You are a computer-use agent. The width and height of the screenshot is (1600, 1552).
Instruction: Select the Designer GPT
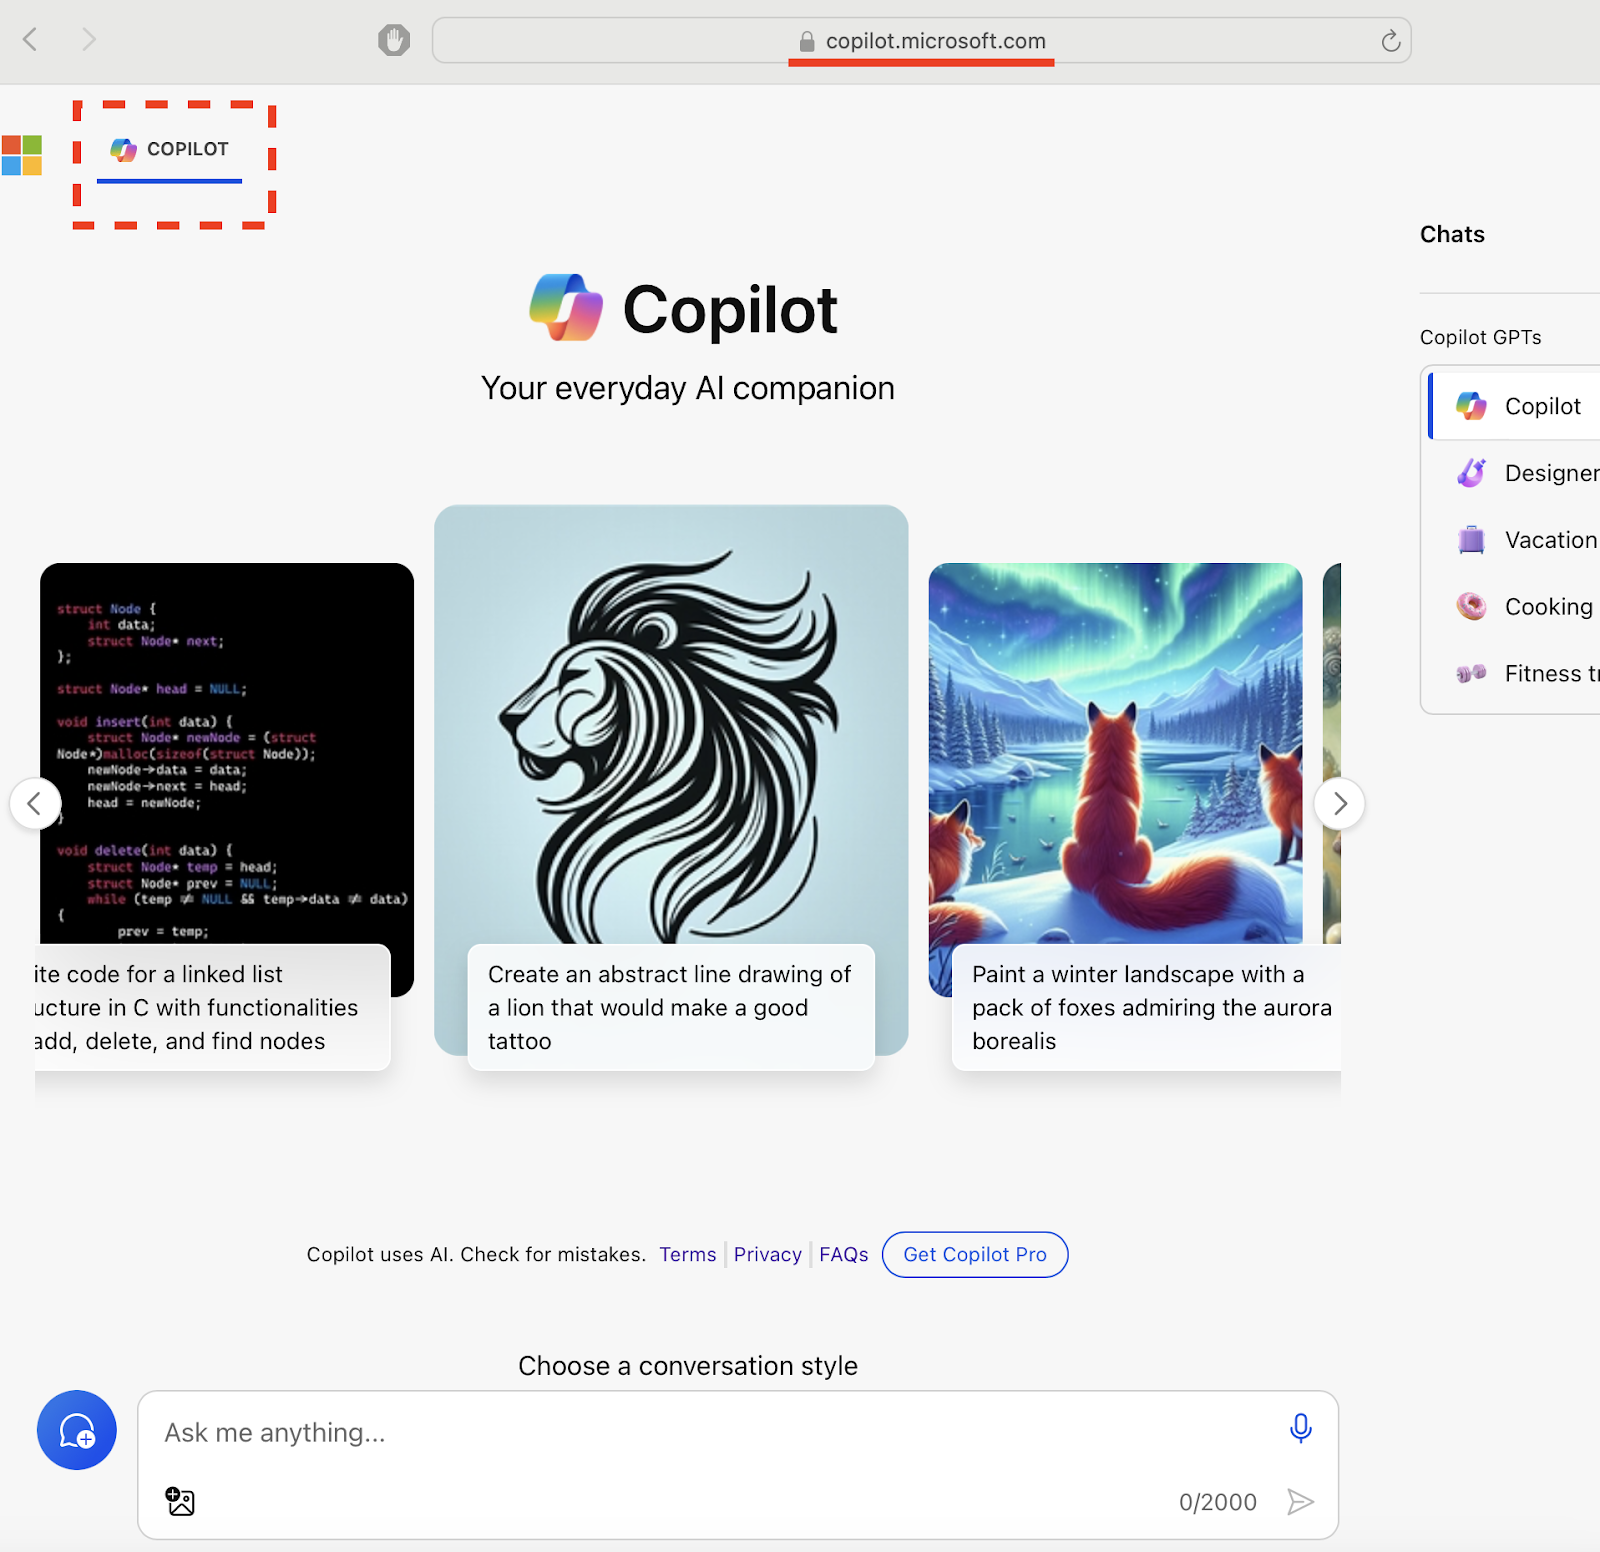(x=1514, y=473)
